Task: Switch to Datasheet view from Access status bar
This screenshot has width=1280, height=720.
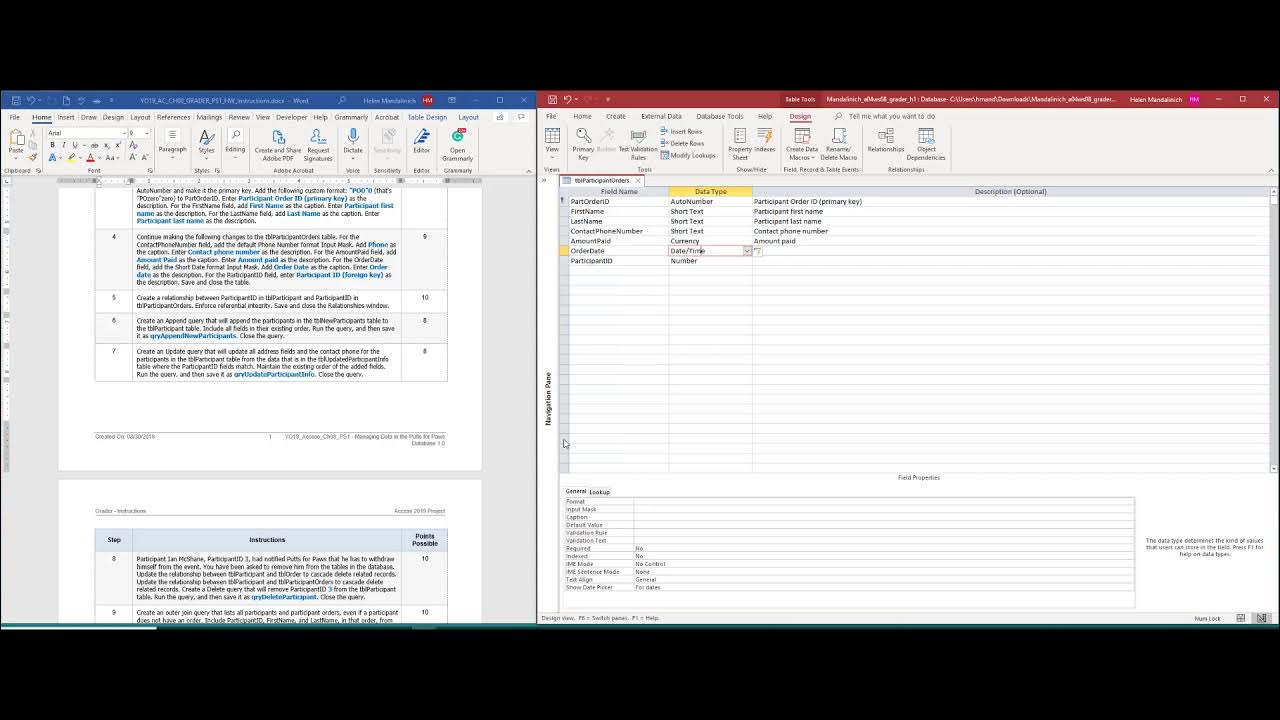Action: click(x=1241, y=618)
